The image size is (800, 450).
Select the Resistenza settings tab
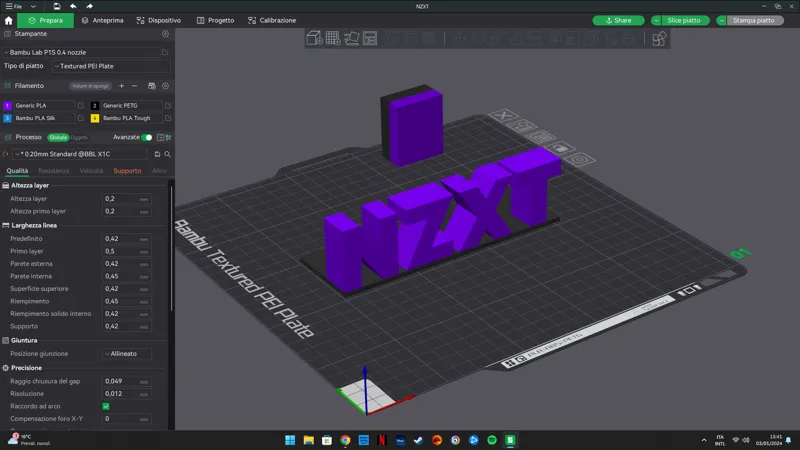pos(54,171)
